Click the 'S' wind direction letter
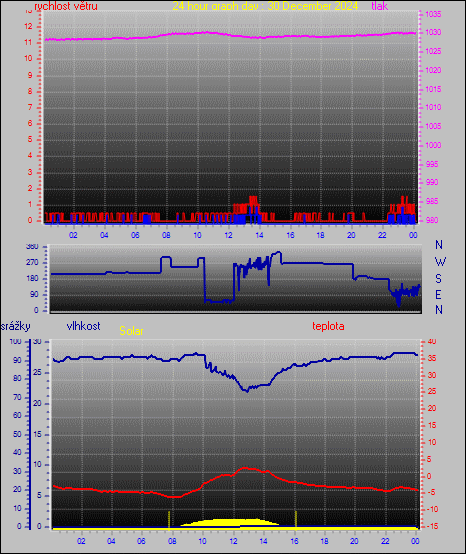The image size is (466, 554). click(x=438, y=279)
